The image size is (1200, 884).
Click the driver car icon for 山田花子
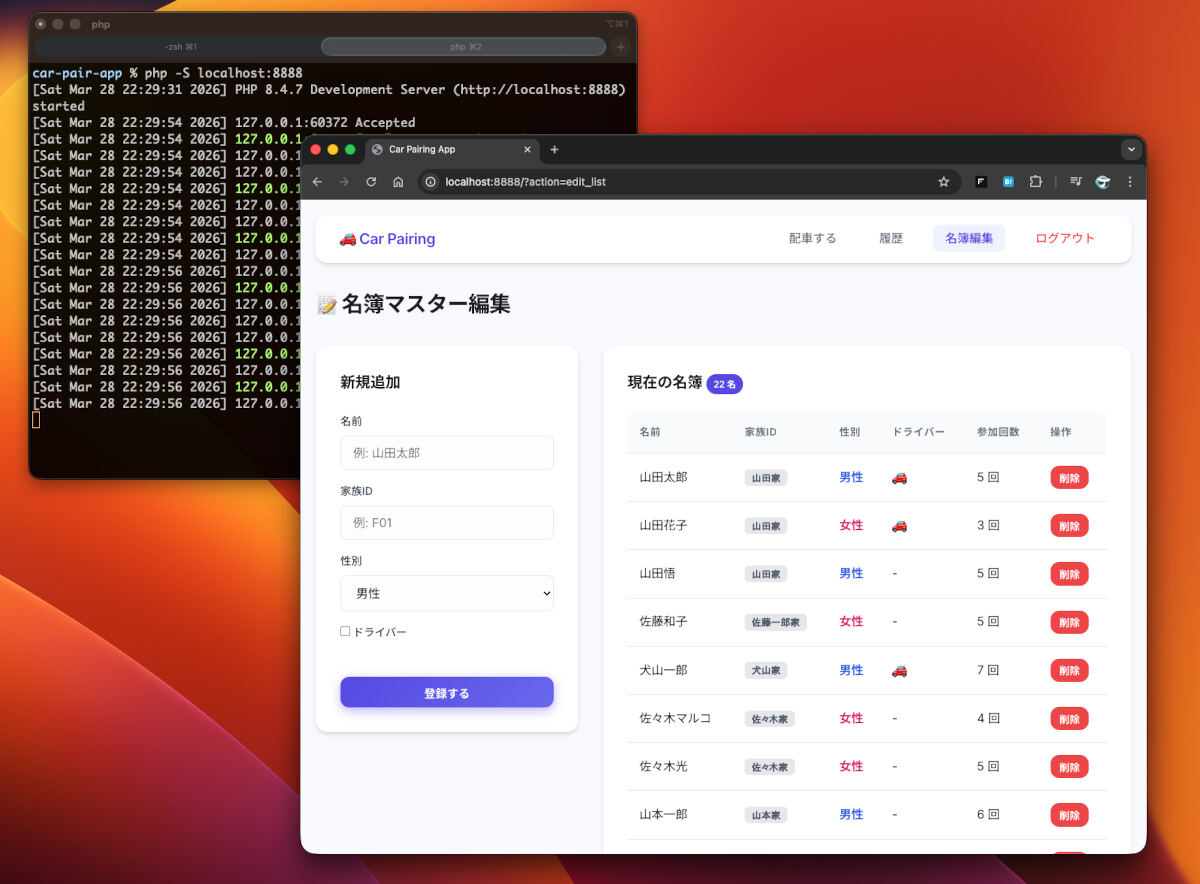899,526
